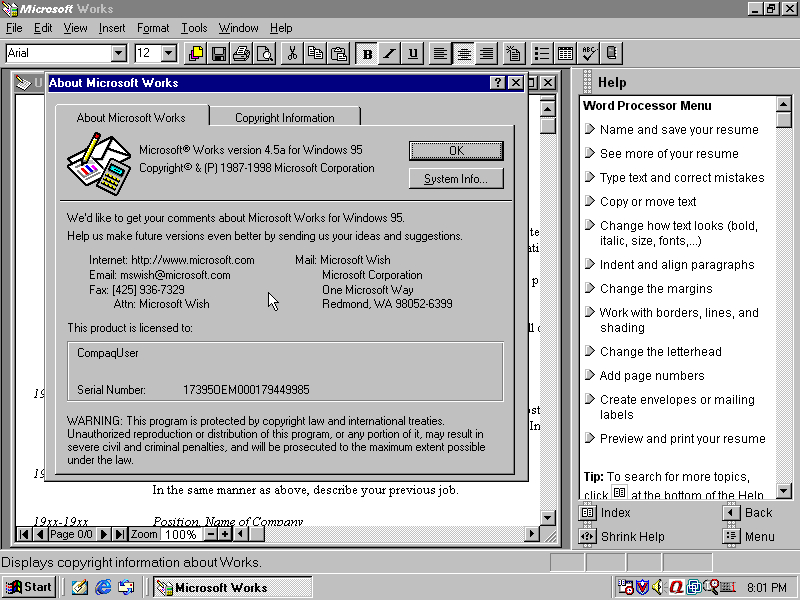Go to first page navigation arrow
800x600 pixels.
coord(23,534)
